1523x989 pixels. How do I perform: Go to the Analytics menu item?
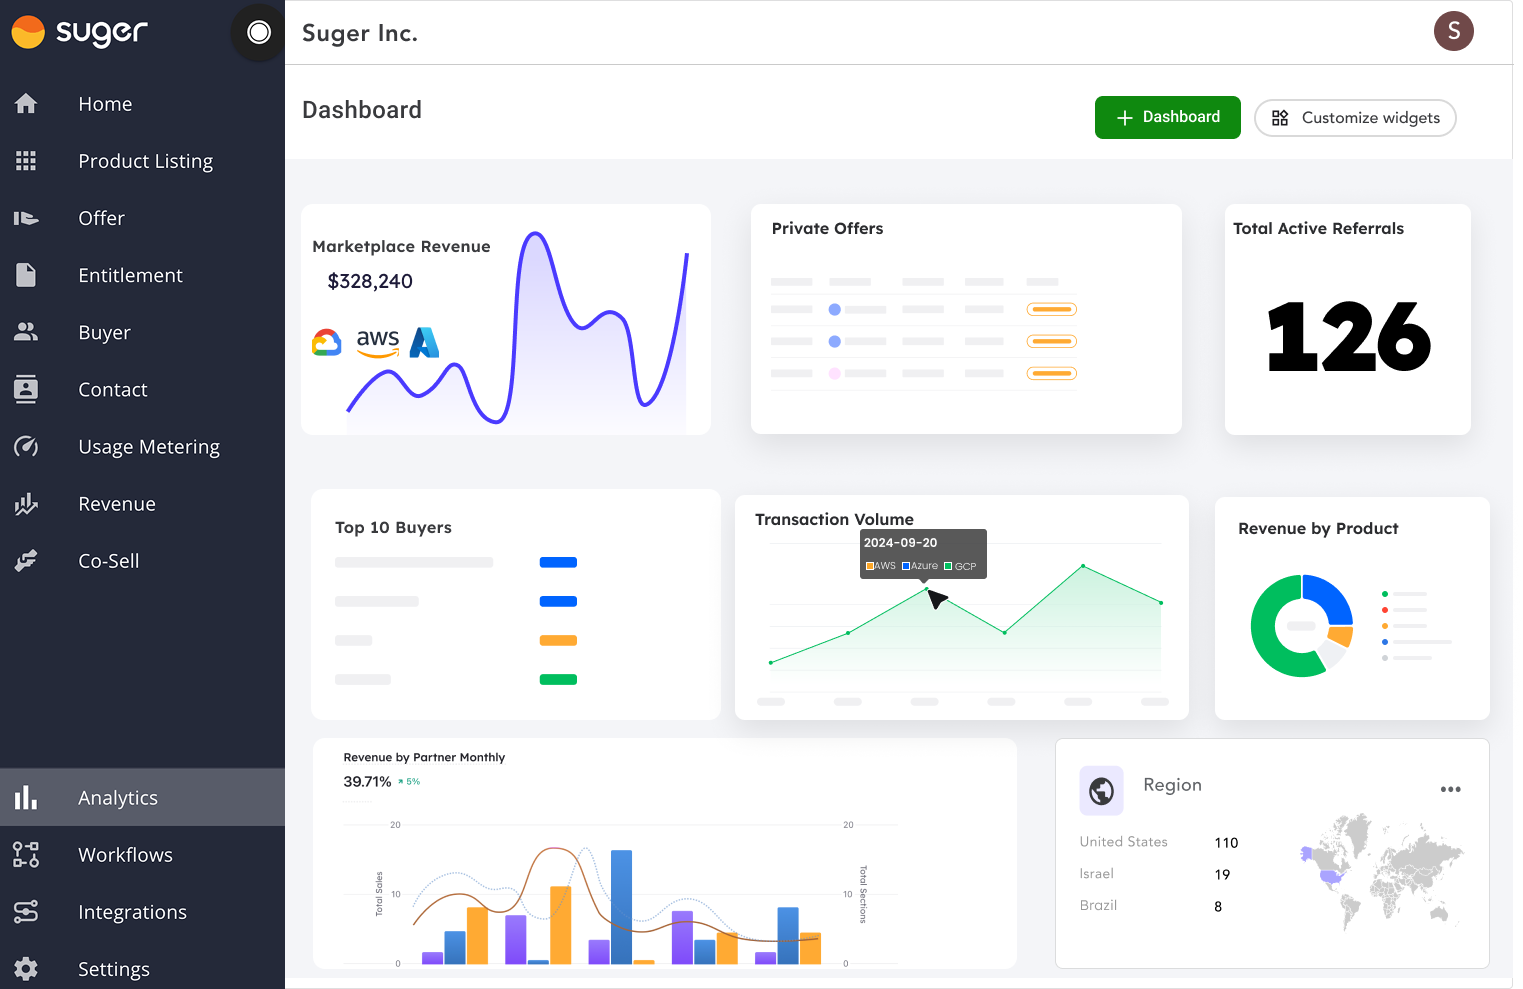[118, 798]
